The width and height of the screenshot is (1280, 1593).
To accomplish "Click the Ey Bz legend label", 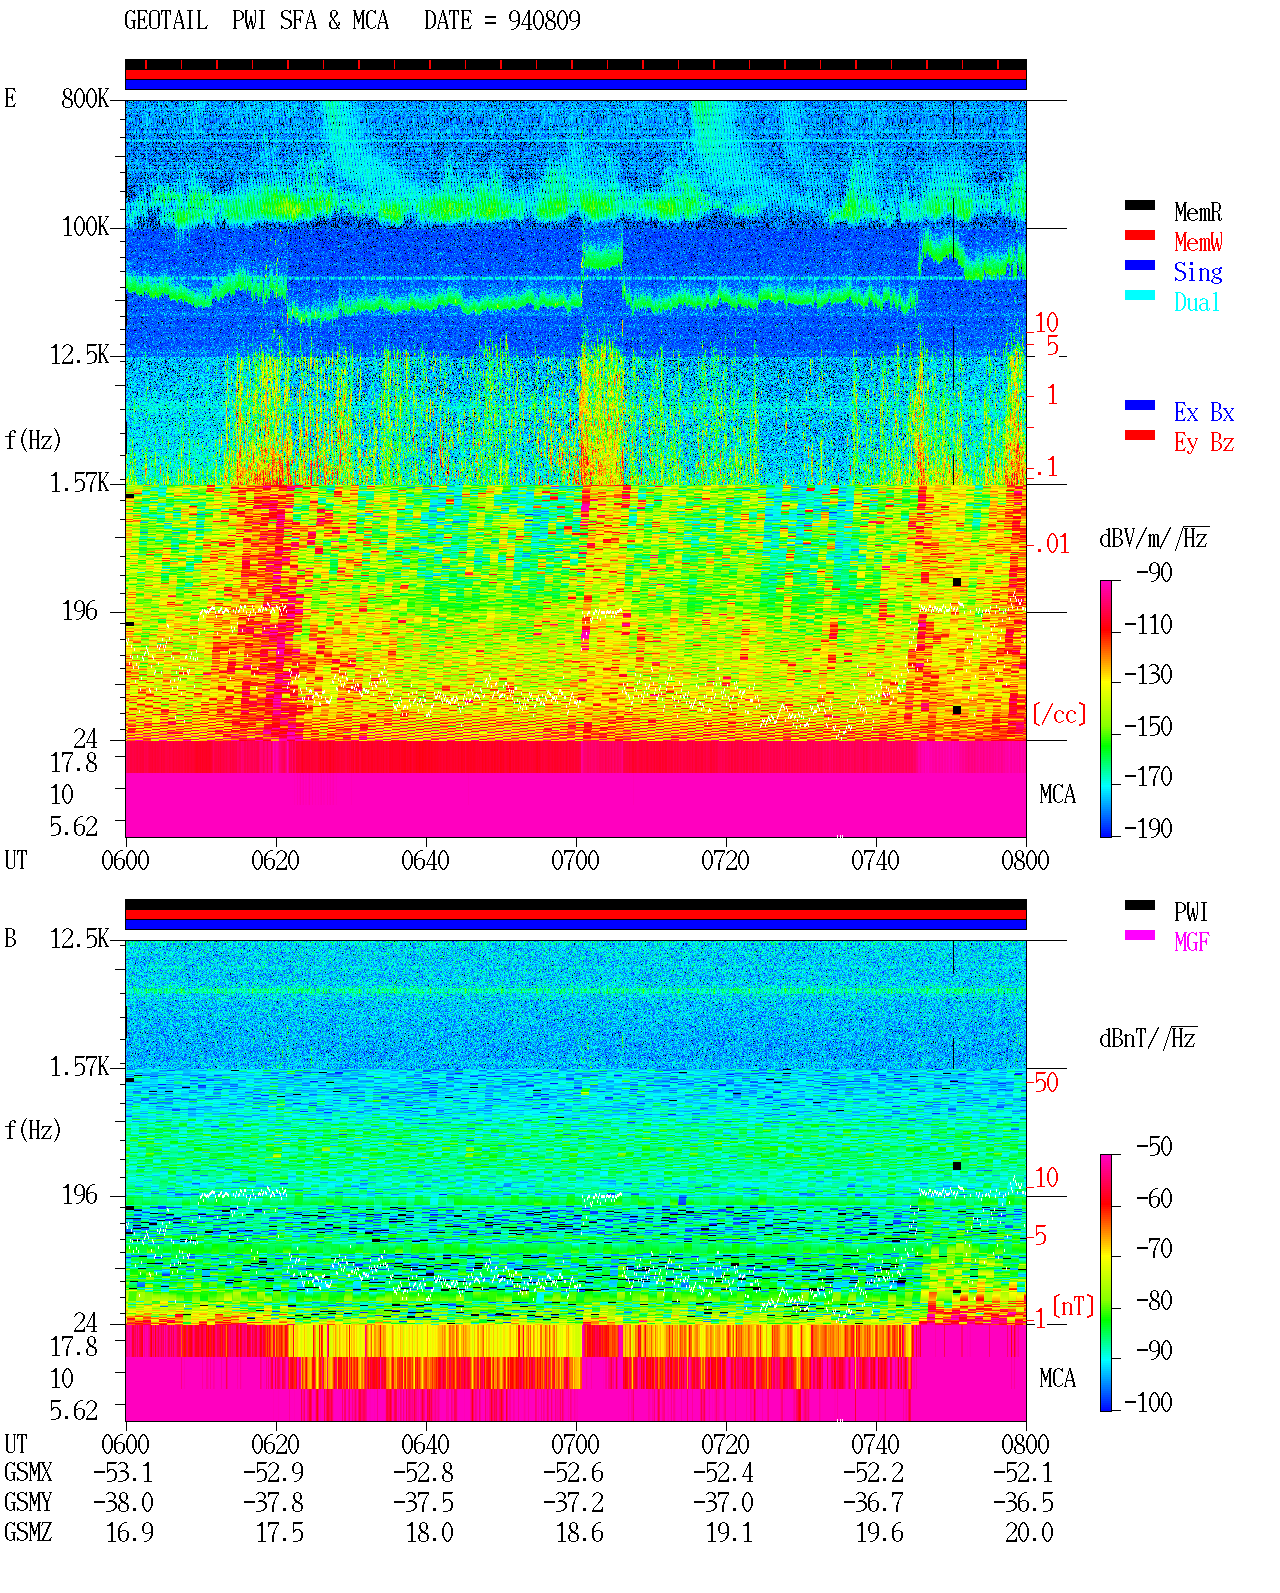I will click(x=1204, y=442).
